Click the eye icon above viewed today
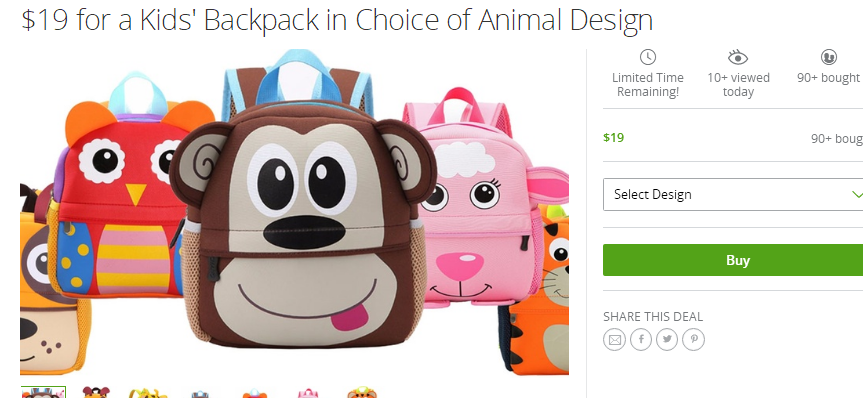 point(738,57)
